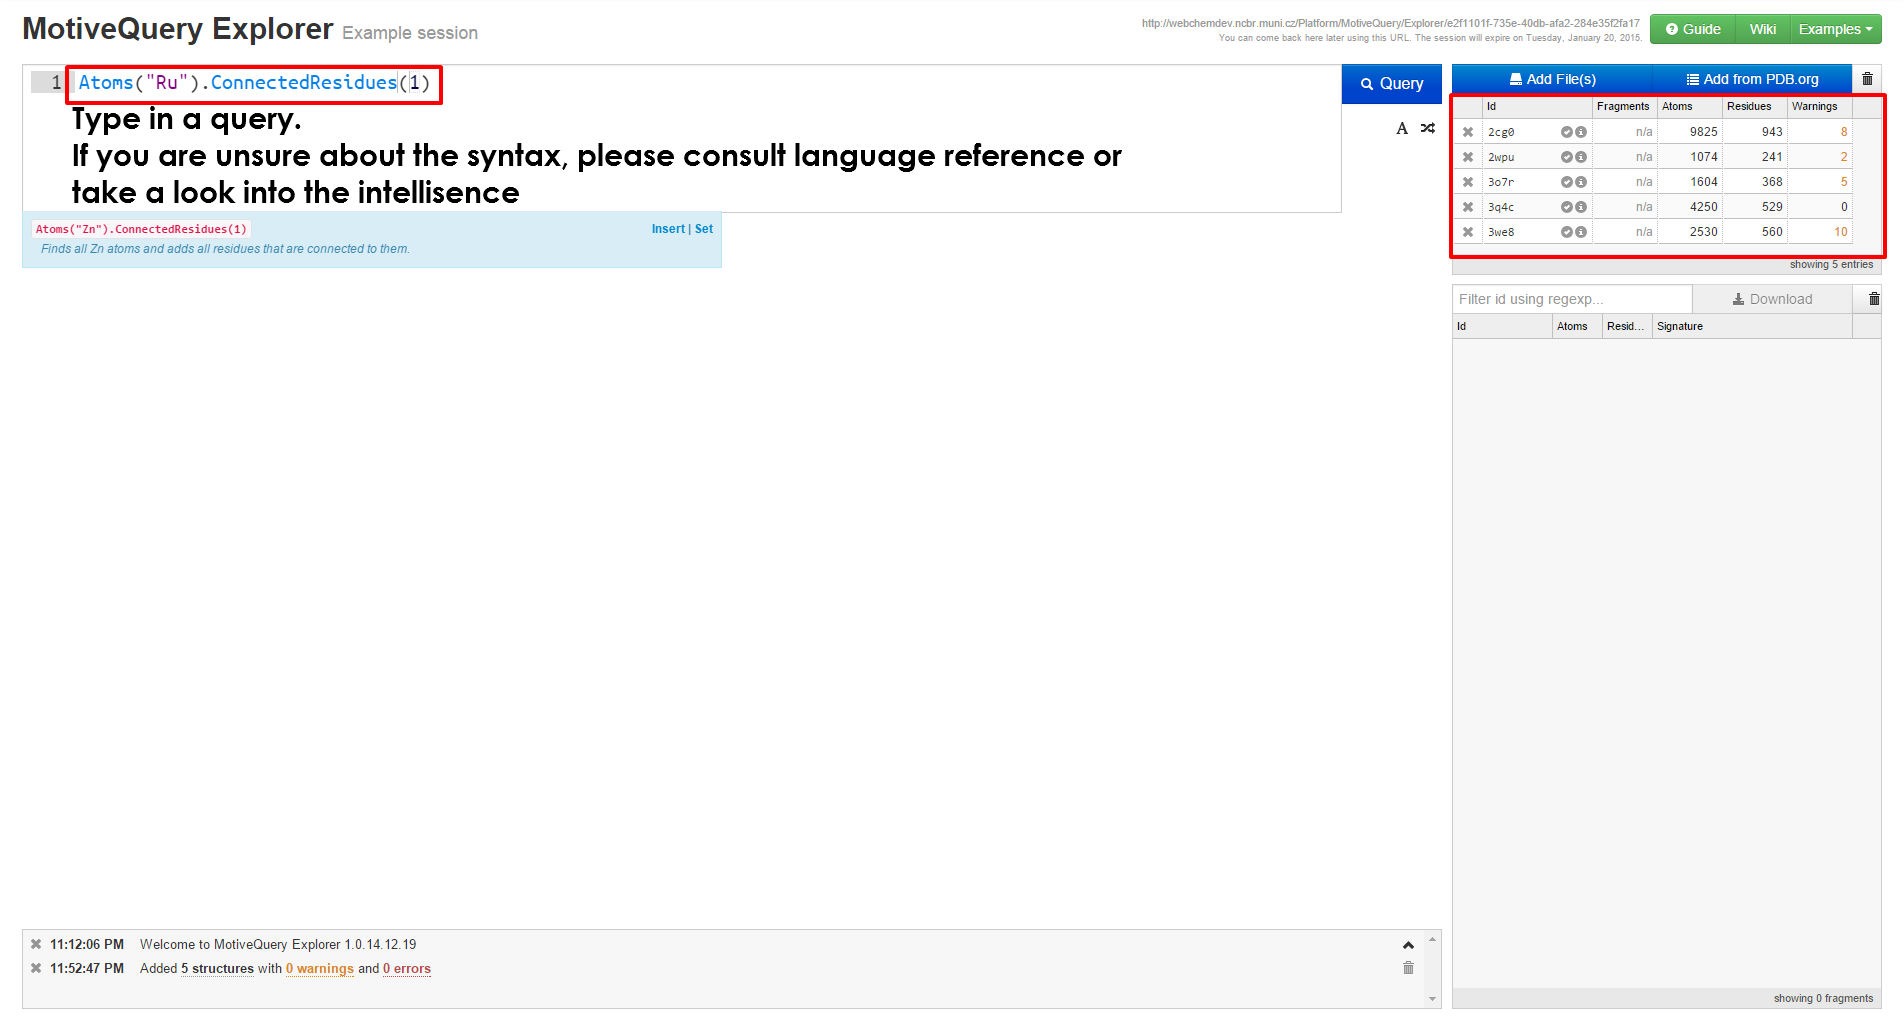Click trash icon next to Download button

[x=1874, y=299]
